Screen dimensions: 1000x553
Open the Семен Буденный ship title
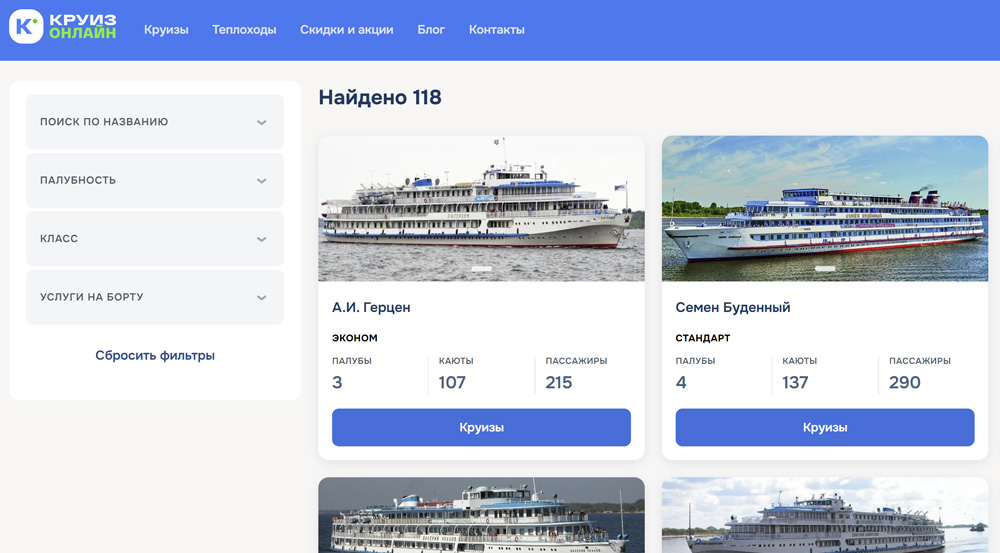point(733,307)
